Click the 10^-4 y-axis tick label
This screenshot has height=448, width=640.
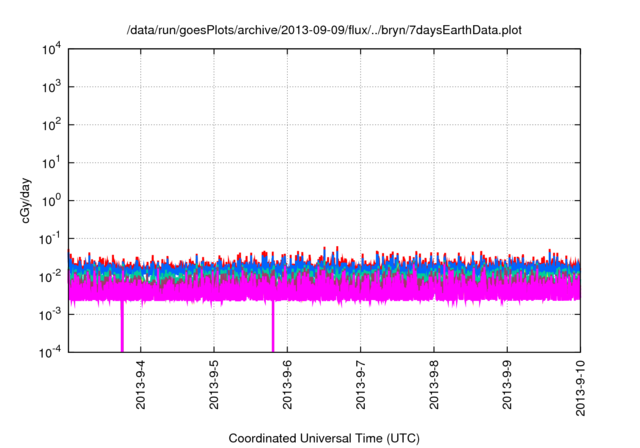click(x=50, y=352)
